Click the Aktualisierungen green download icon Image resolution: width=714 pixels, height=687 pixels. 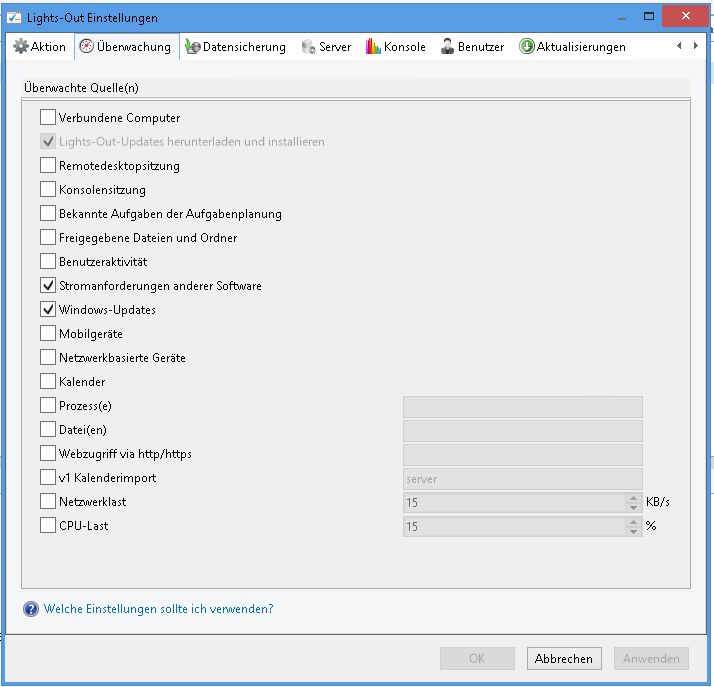tap(527, 47)
